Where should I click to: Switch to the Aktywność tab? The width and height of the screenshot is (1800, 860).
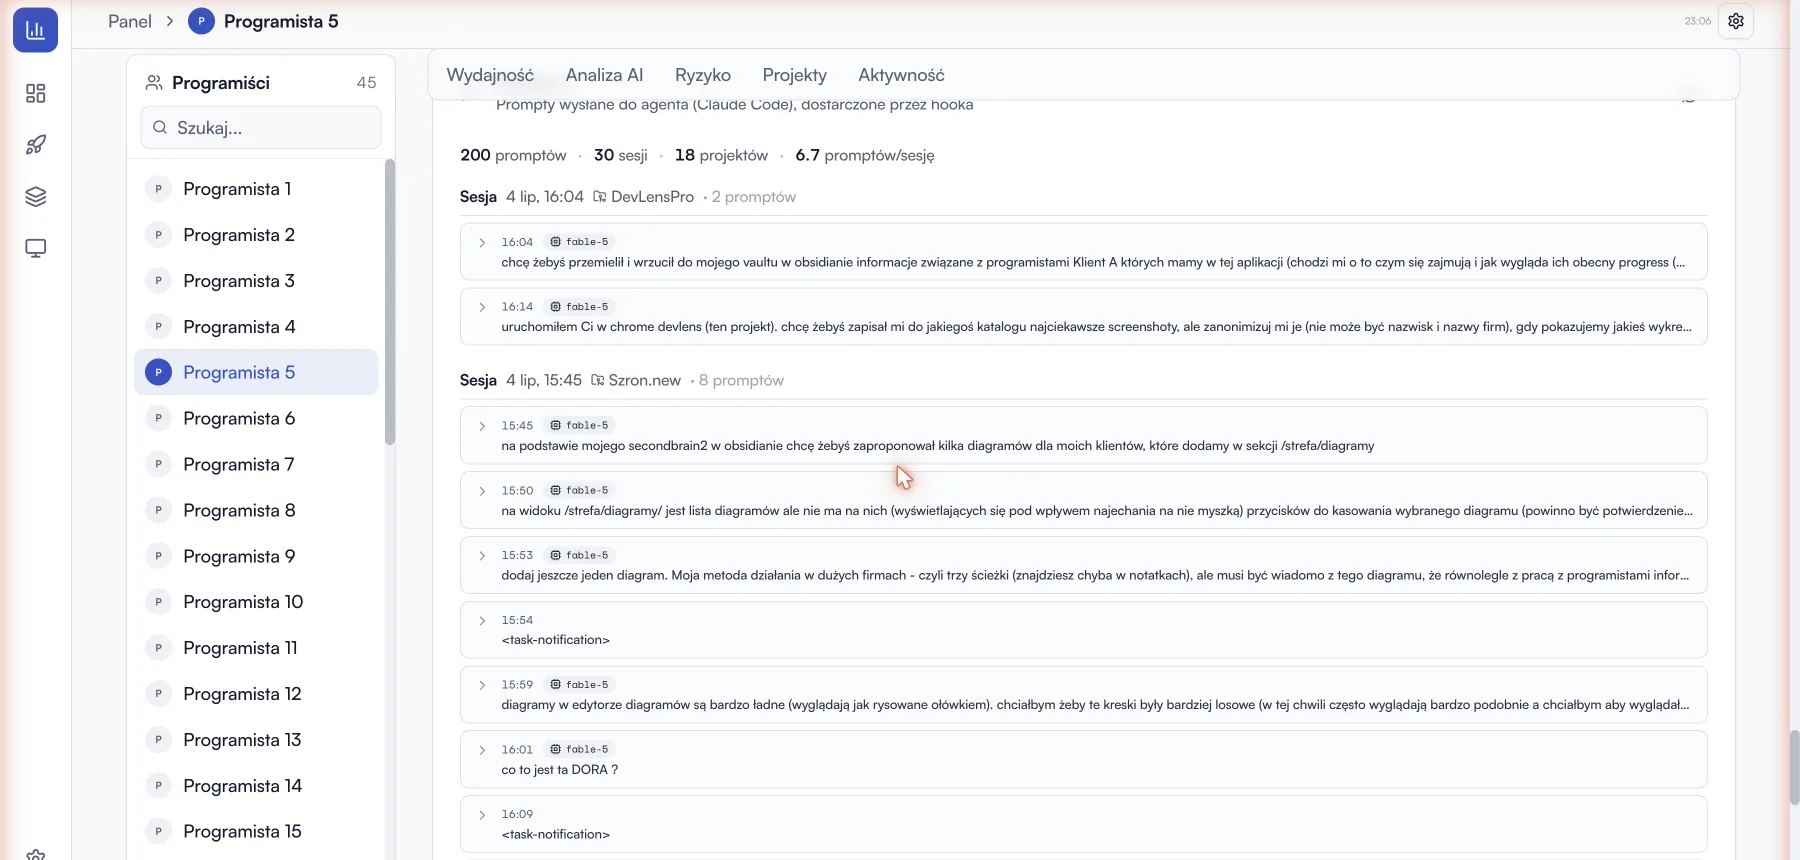click(901, 75)
